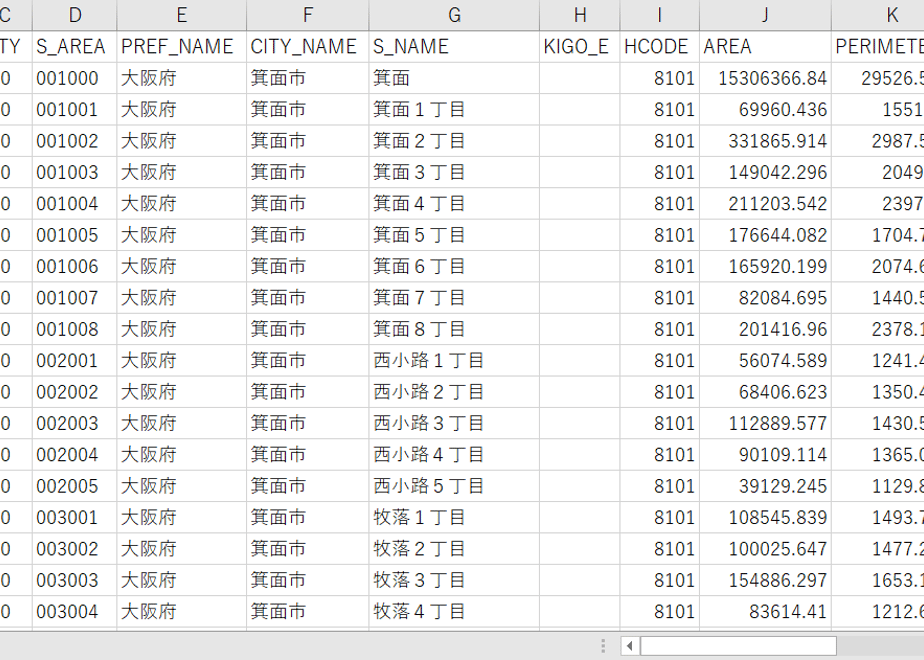Select AREA cell 15306366.84
Screen dimensions: 924x660
[765, 78]
